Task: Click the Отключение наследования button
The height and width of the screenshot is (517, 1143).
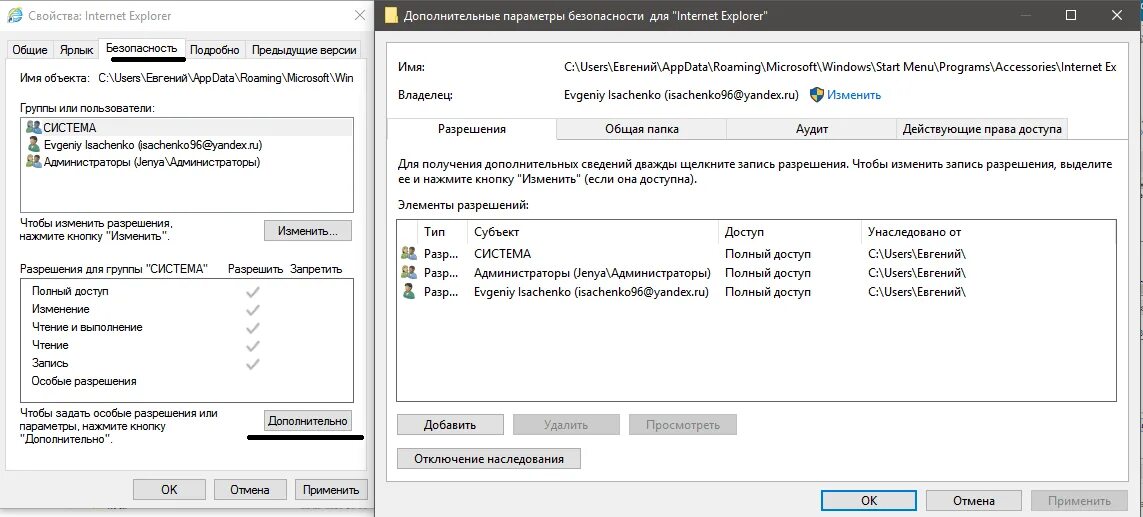Action: (x=489, y=459)
